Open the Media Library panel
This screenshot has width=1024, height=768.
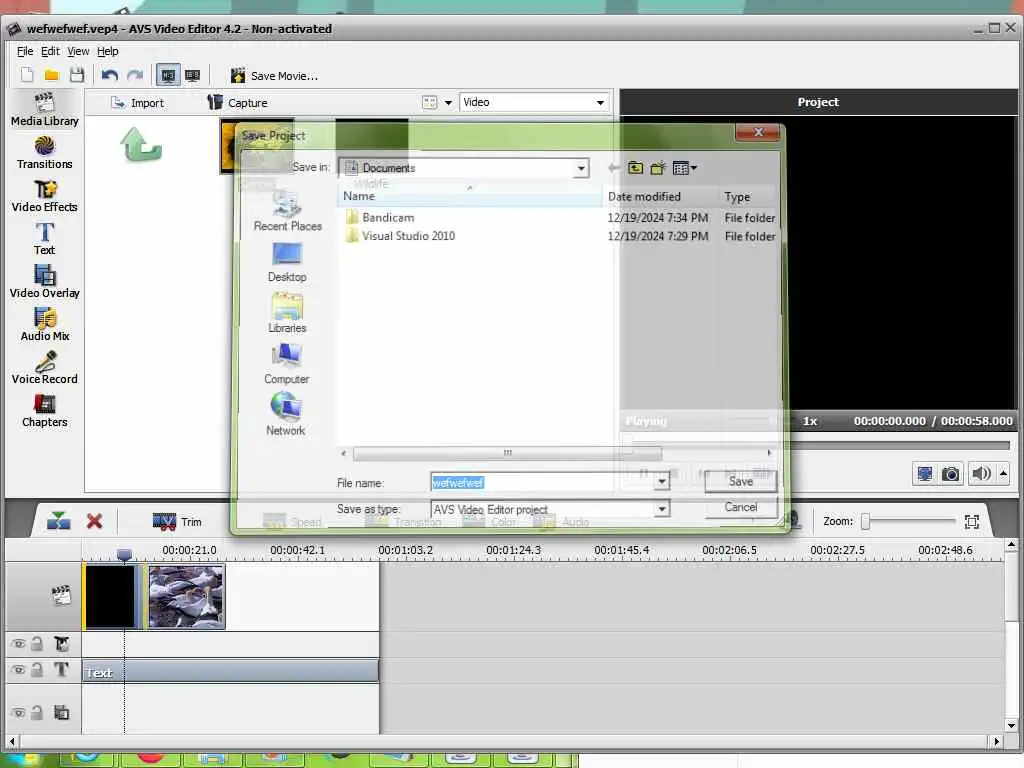click(44, 110)
